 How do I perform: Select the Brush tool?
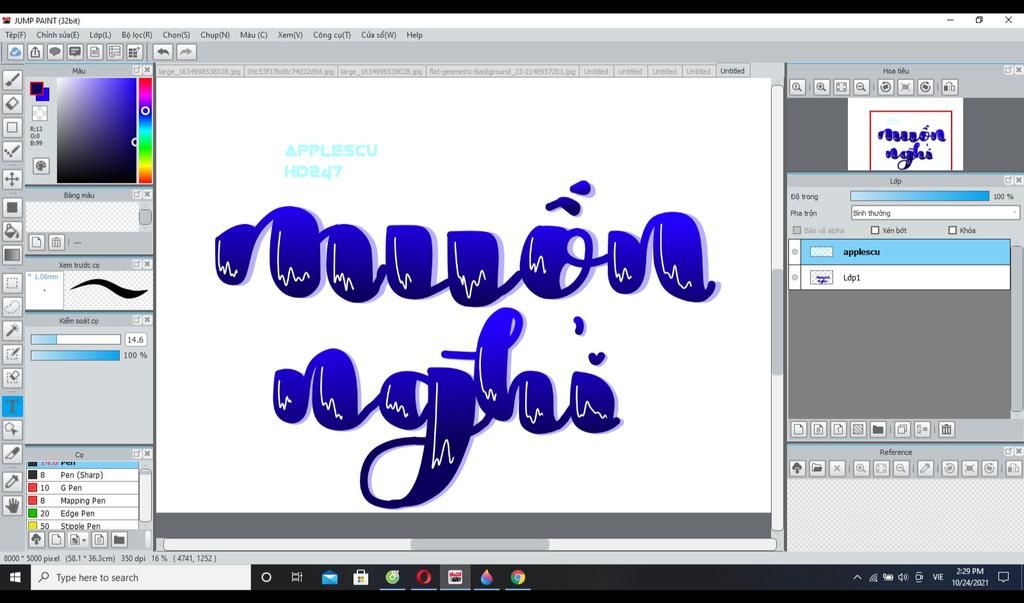click(x=12, y=80)
